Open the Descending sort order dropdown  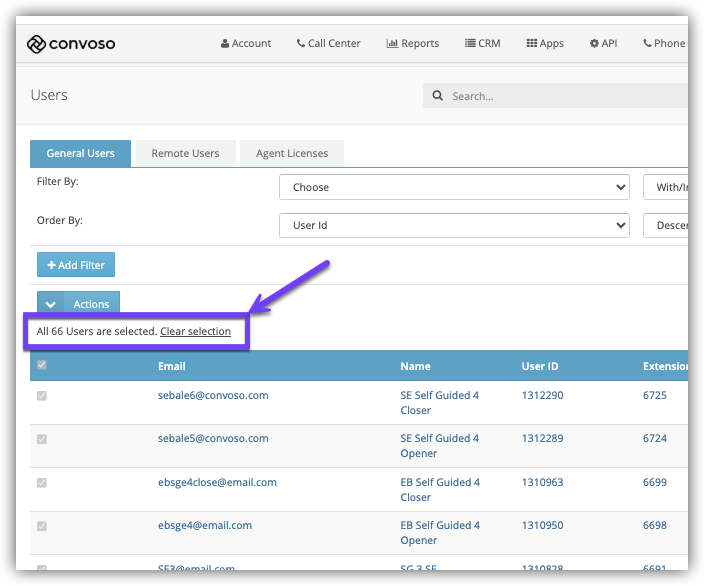pos(665,225)
